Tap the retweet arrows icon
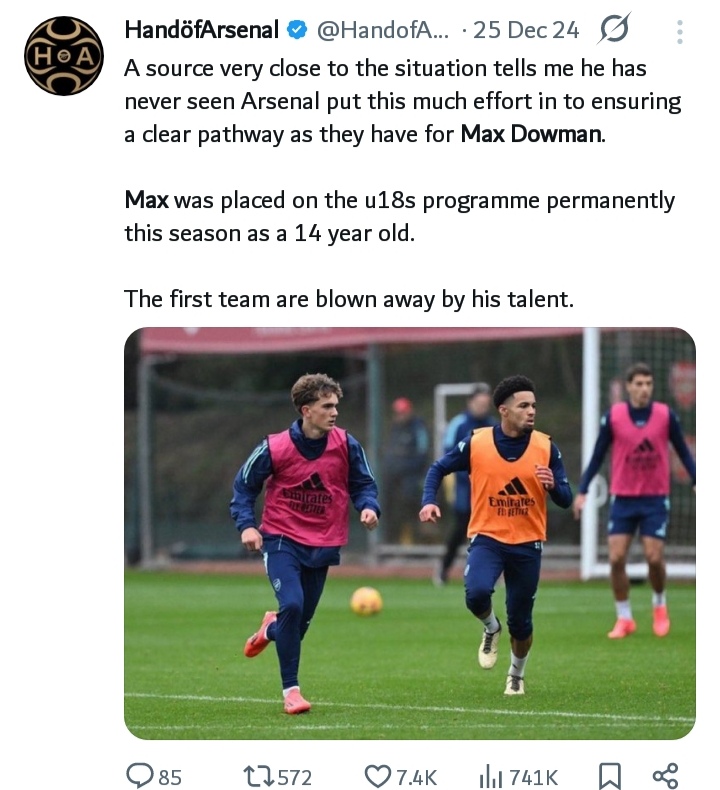Viewport: 720px width, 790px height. coord(255,775)
